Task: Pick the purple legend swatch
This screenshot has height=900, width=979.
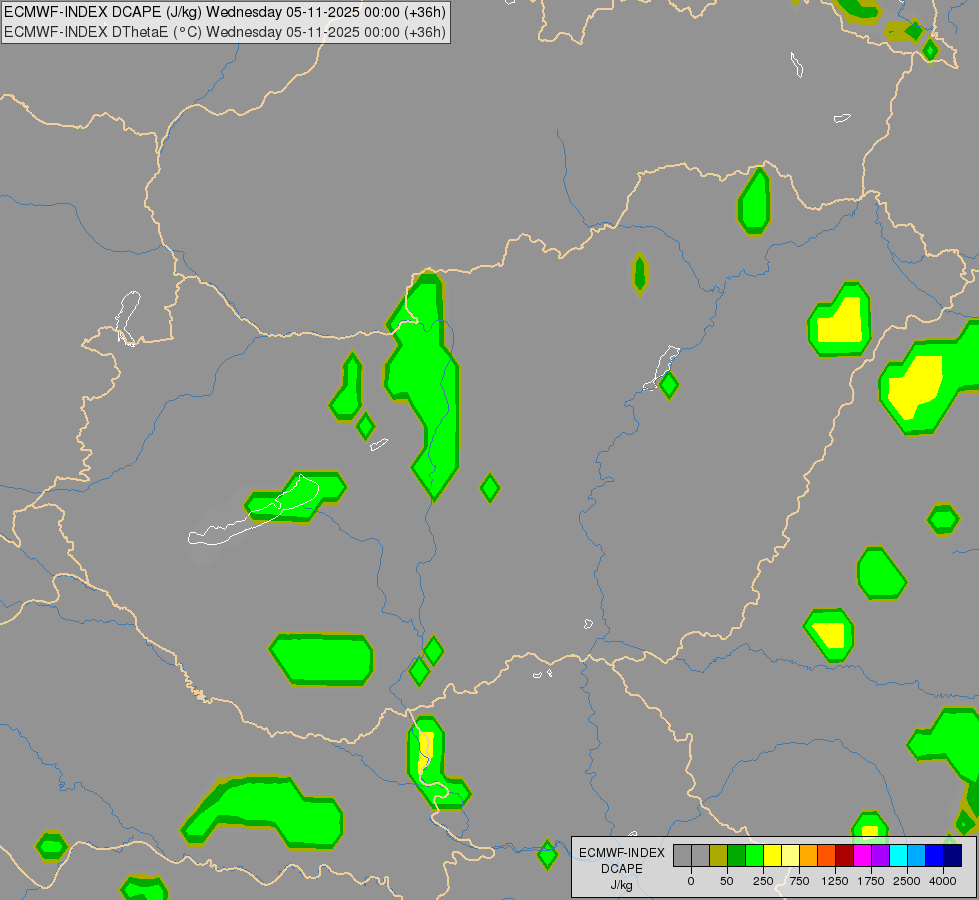Action: 881,855
